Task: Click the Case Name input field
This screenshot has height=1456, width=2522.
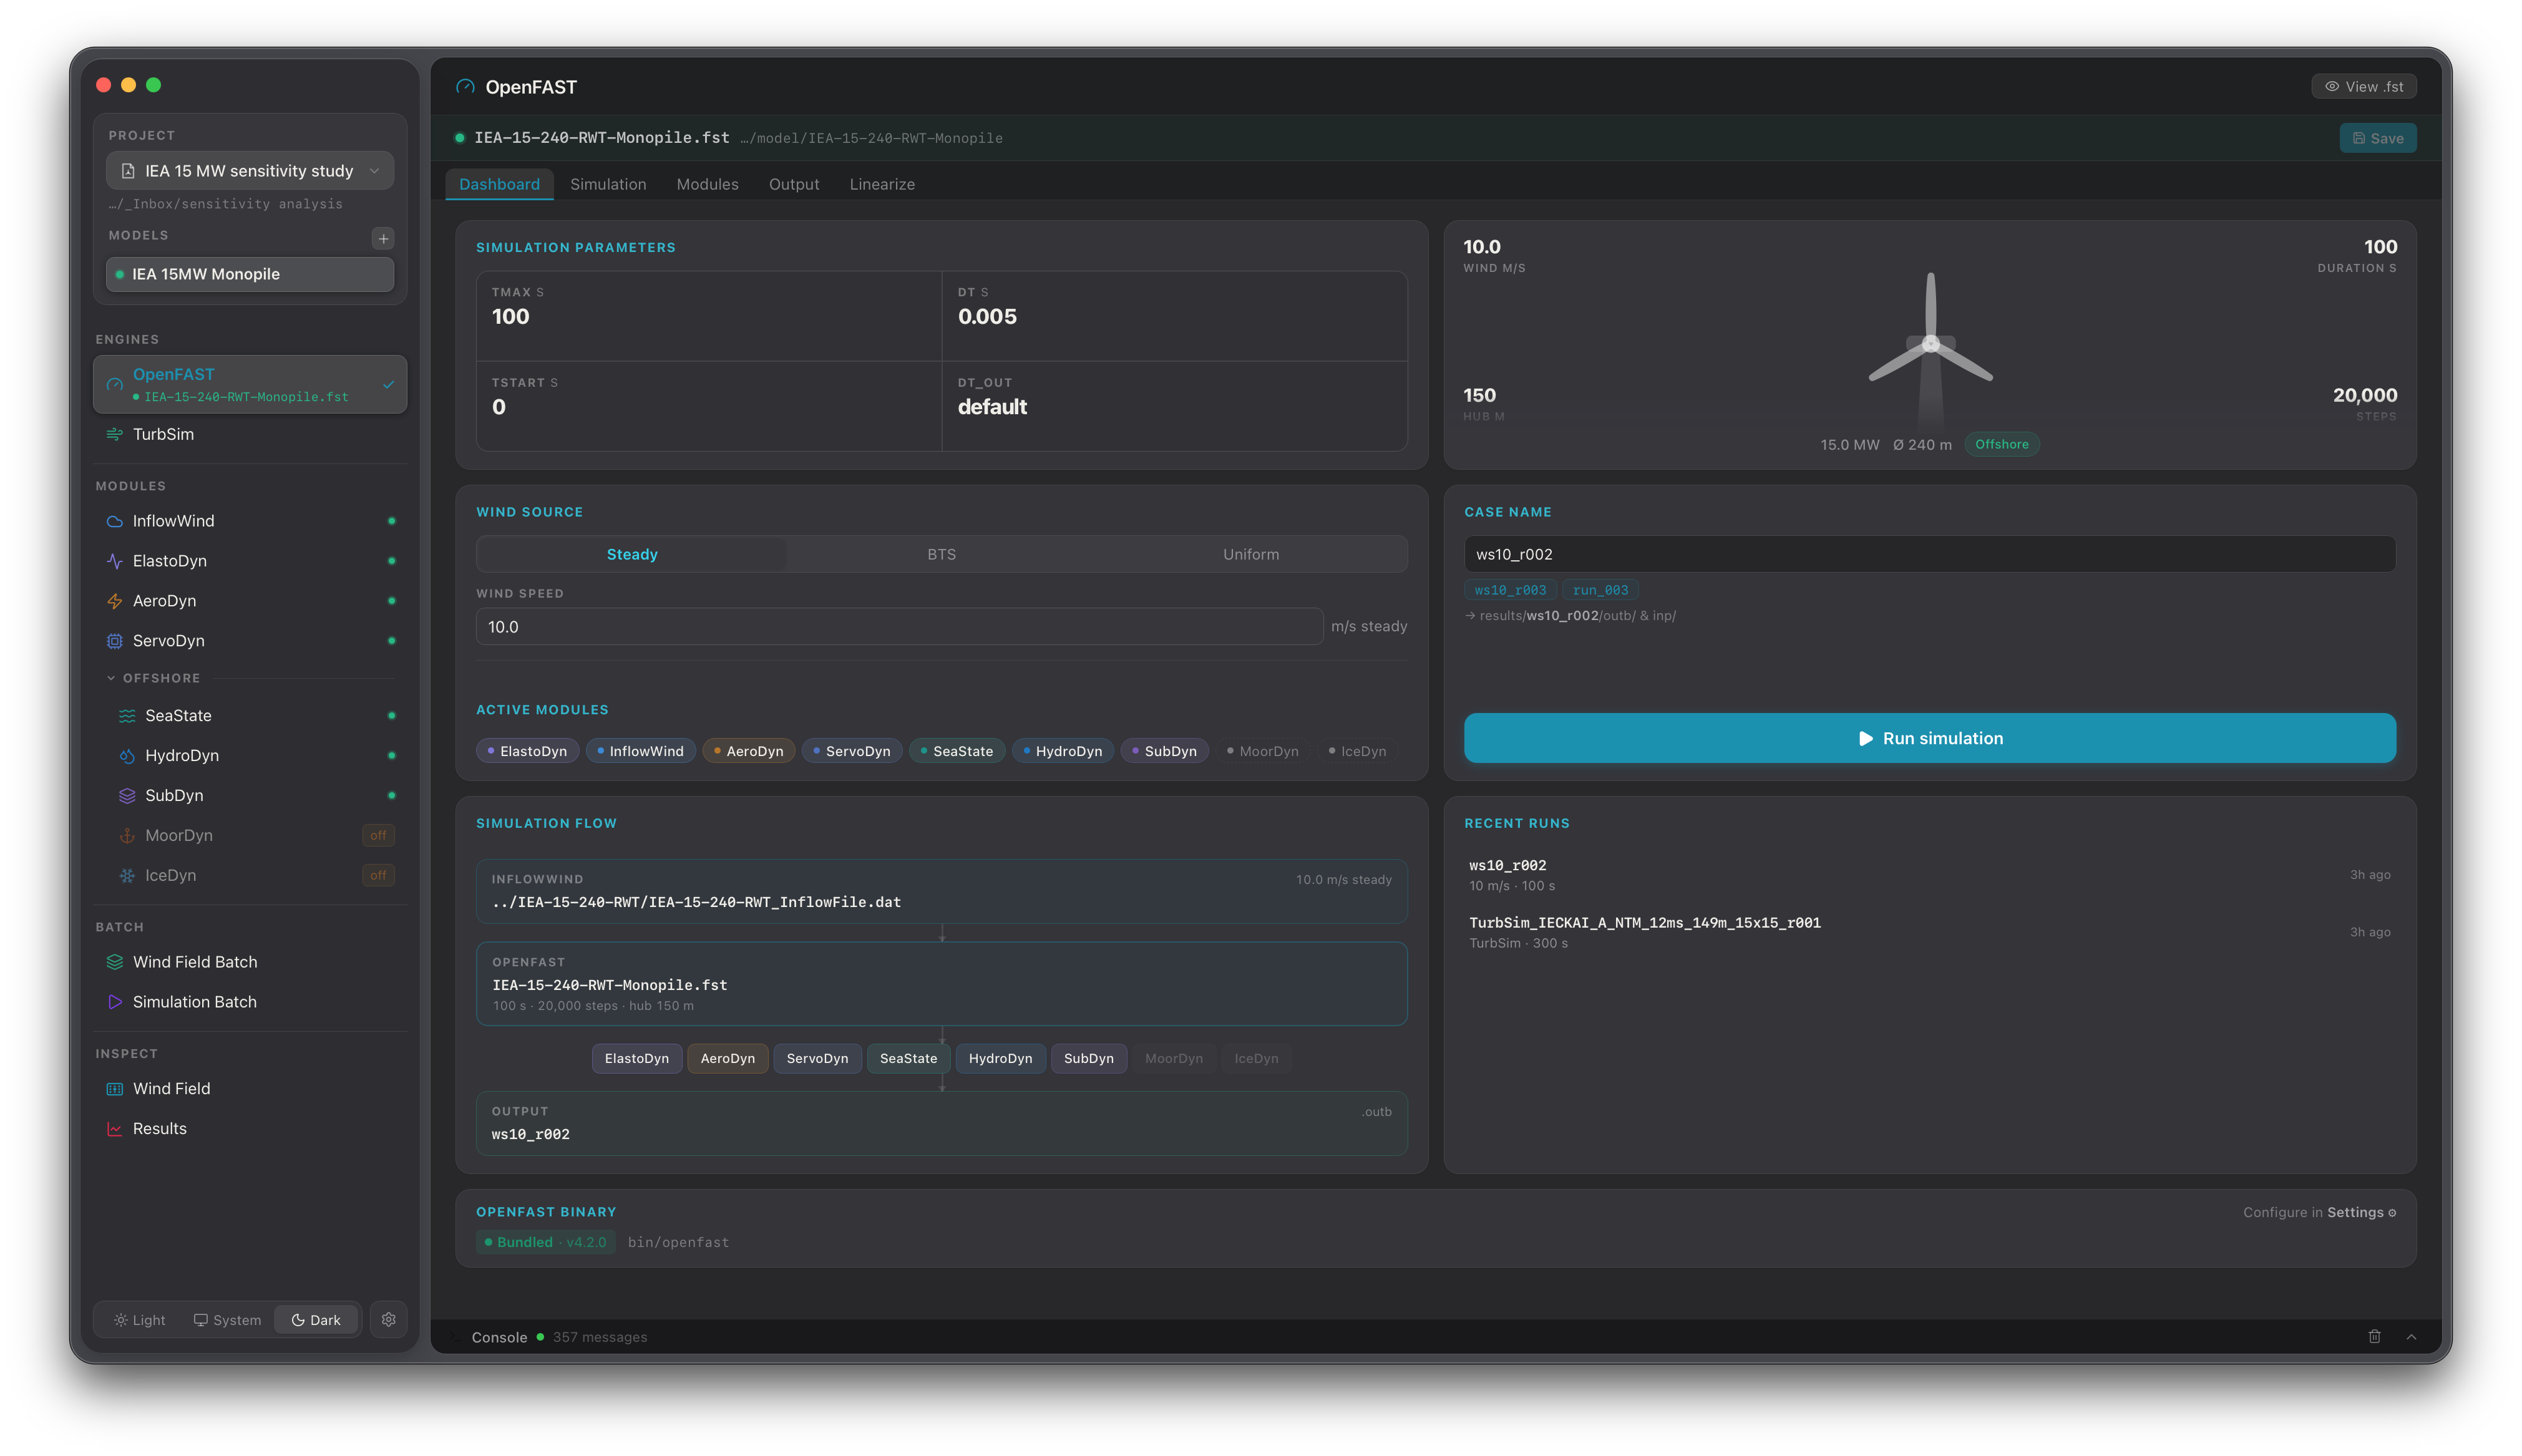Action: (x=1929, y=554)
